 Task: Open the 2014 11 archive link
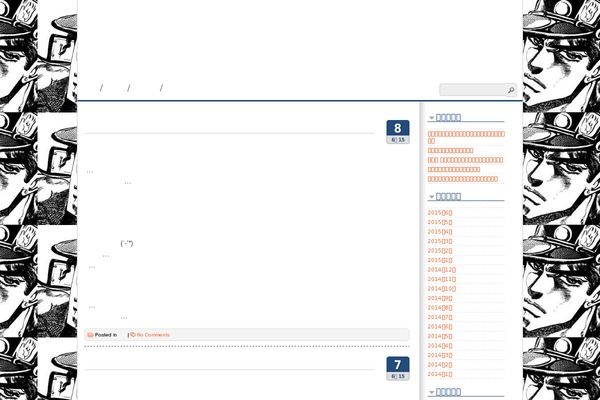coord(442,279)
